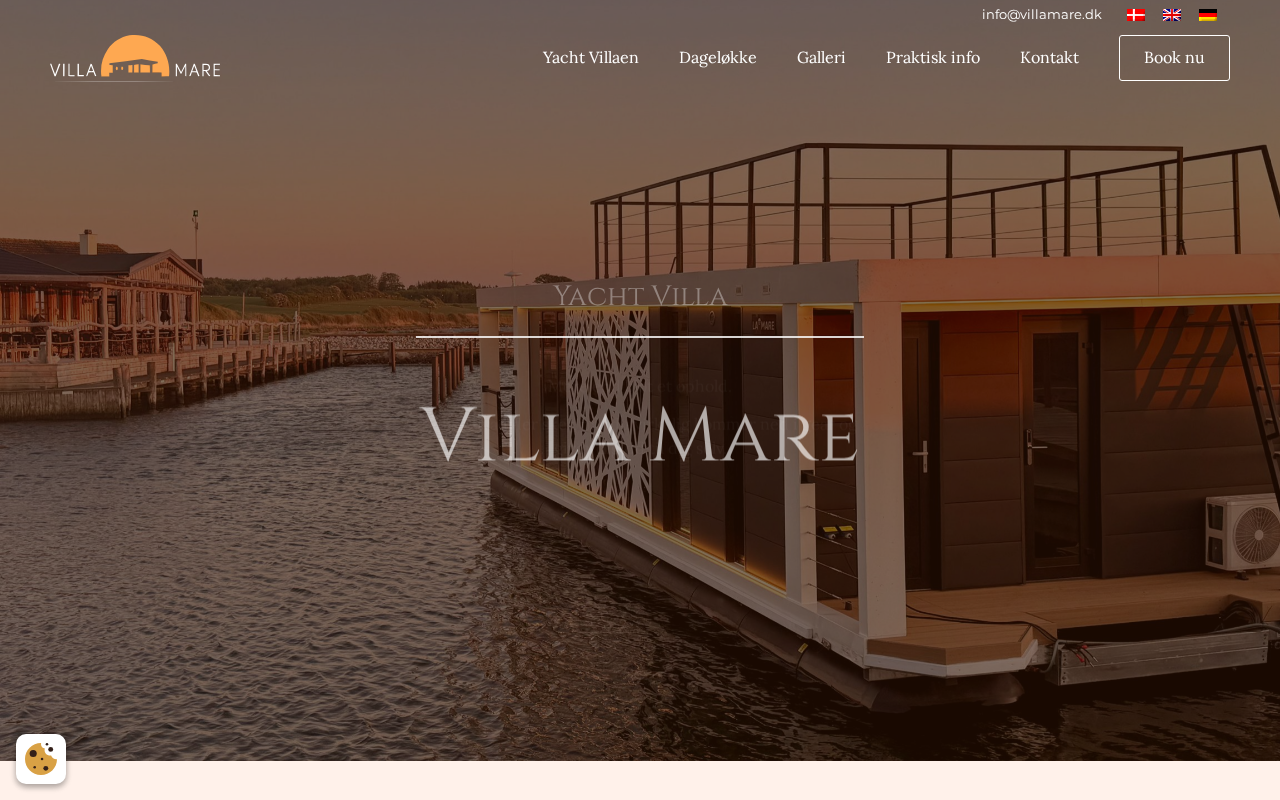Switch language using the Danish flag
The height and width of the screenshot is (800, 1280).
[x=1136, y=15]
